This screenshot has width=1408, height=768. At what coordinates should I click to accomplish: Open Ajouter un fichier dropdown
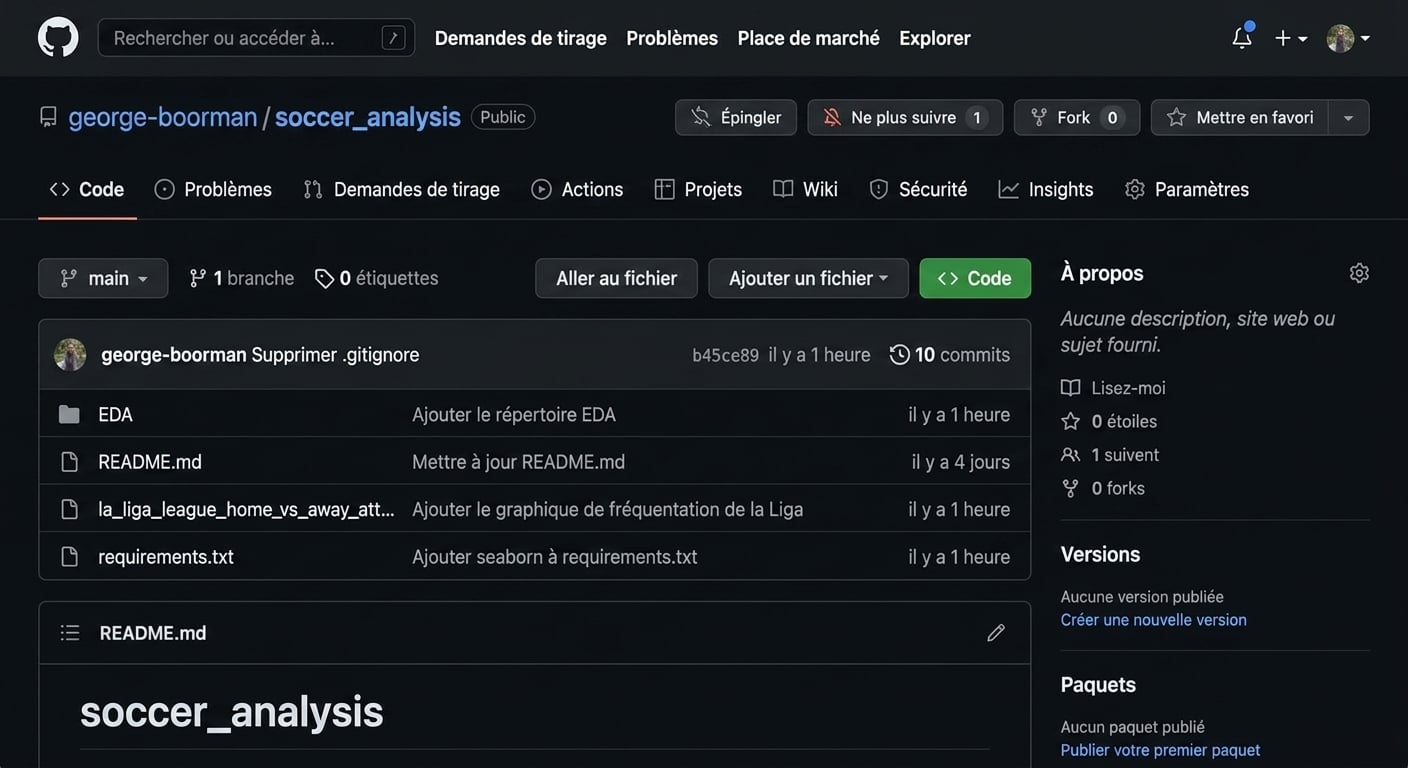(x=808, y=278)
